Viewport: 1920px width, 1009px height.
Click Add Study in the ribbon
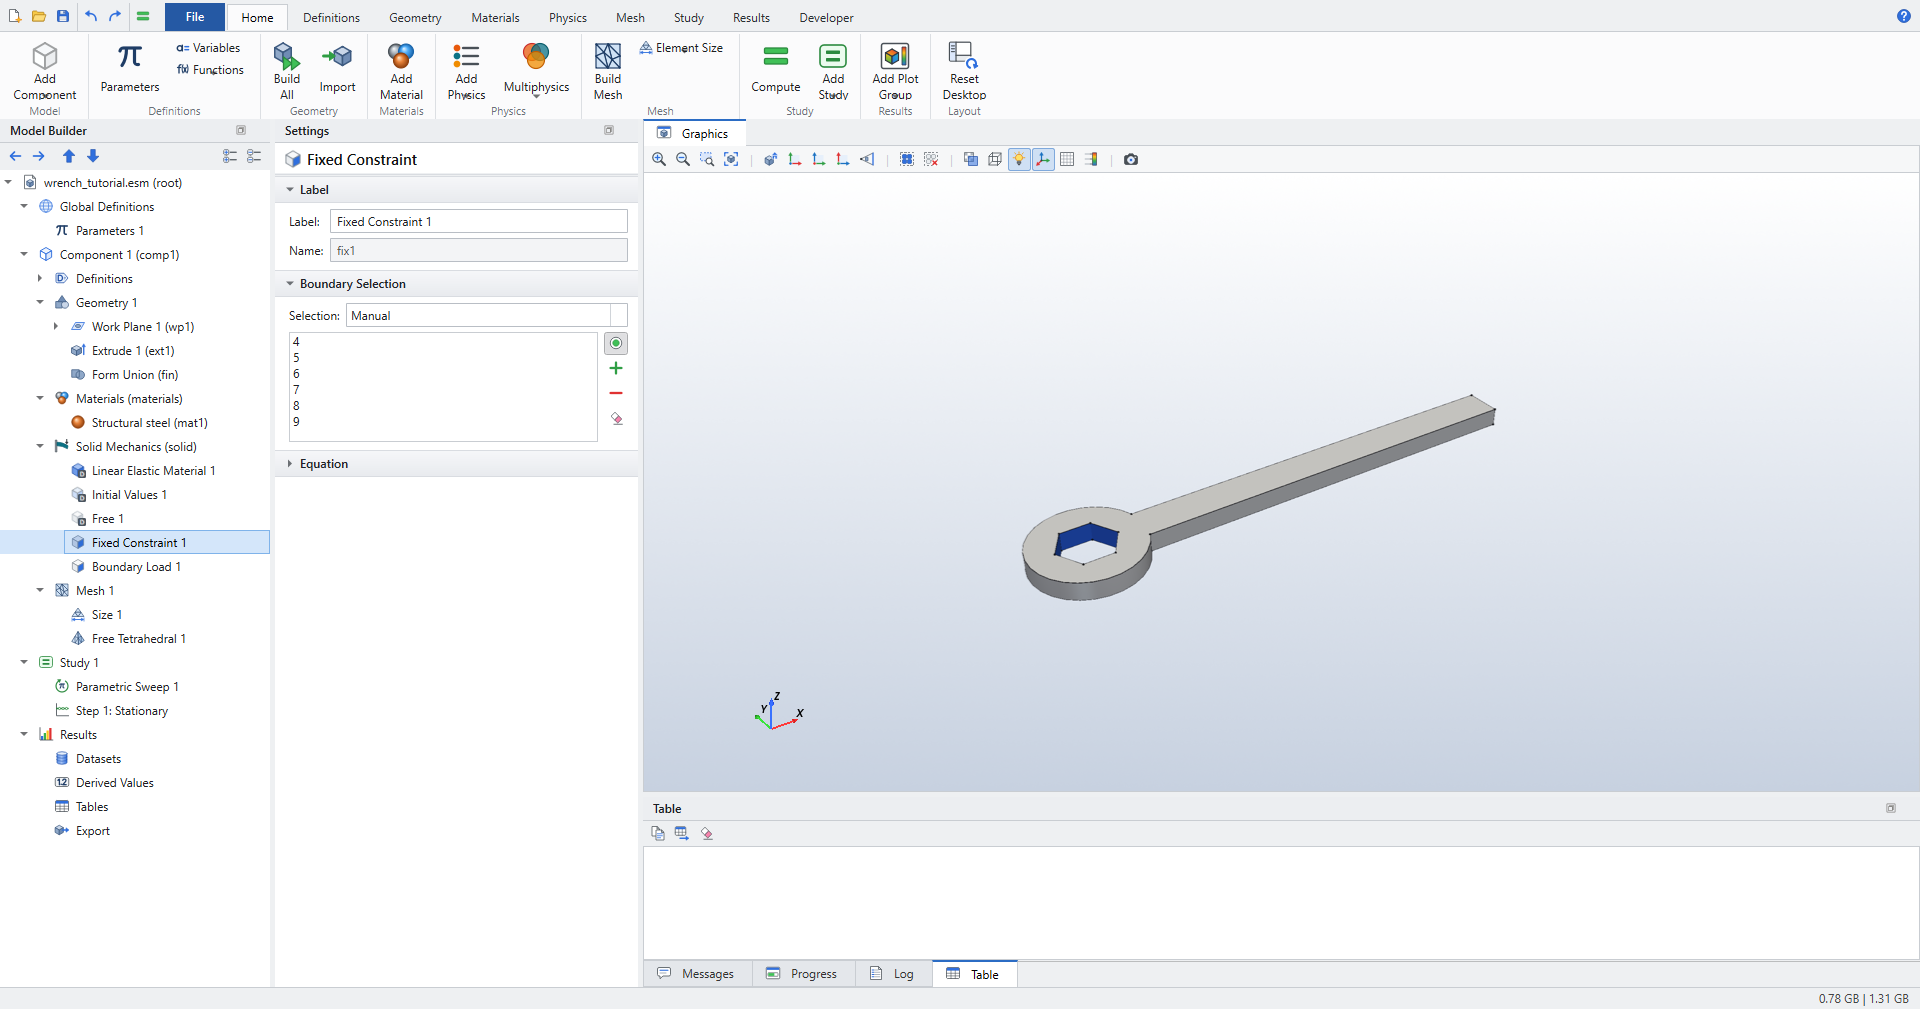click(x=833, y=72)
